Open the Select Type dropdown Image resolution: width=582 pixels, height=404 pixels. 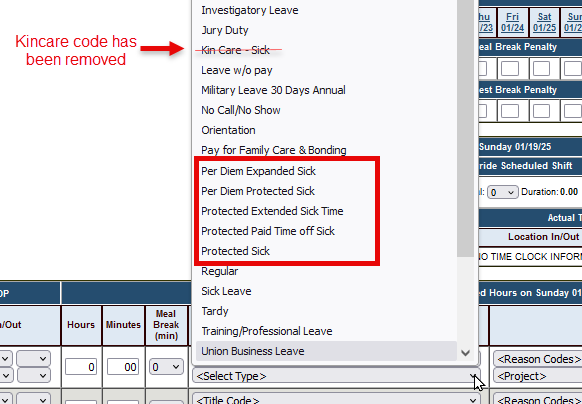coord(336,376)
